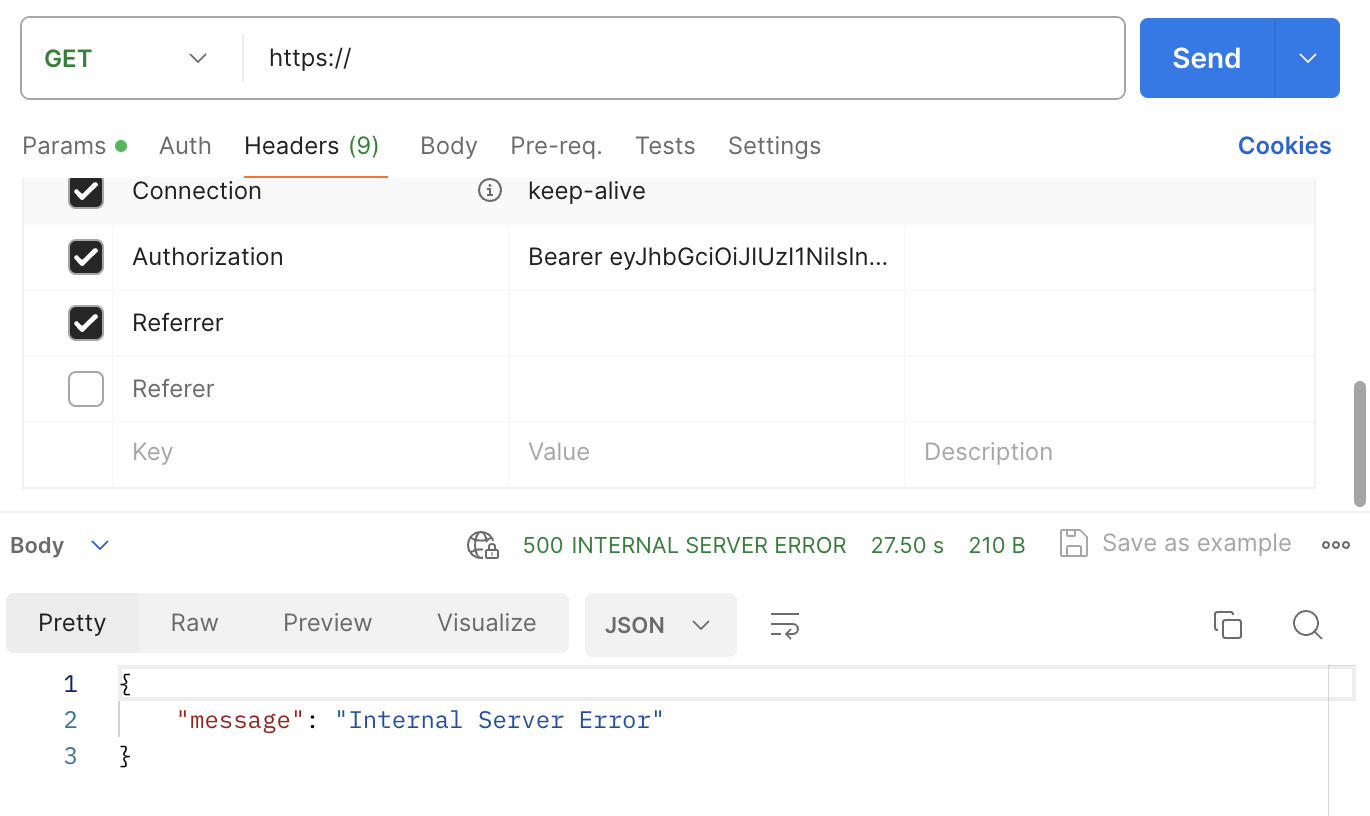This screenshot has width=1370, height=816.
Task: Open the Cookies manager
Action: 1284,146
